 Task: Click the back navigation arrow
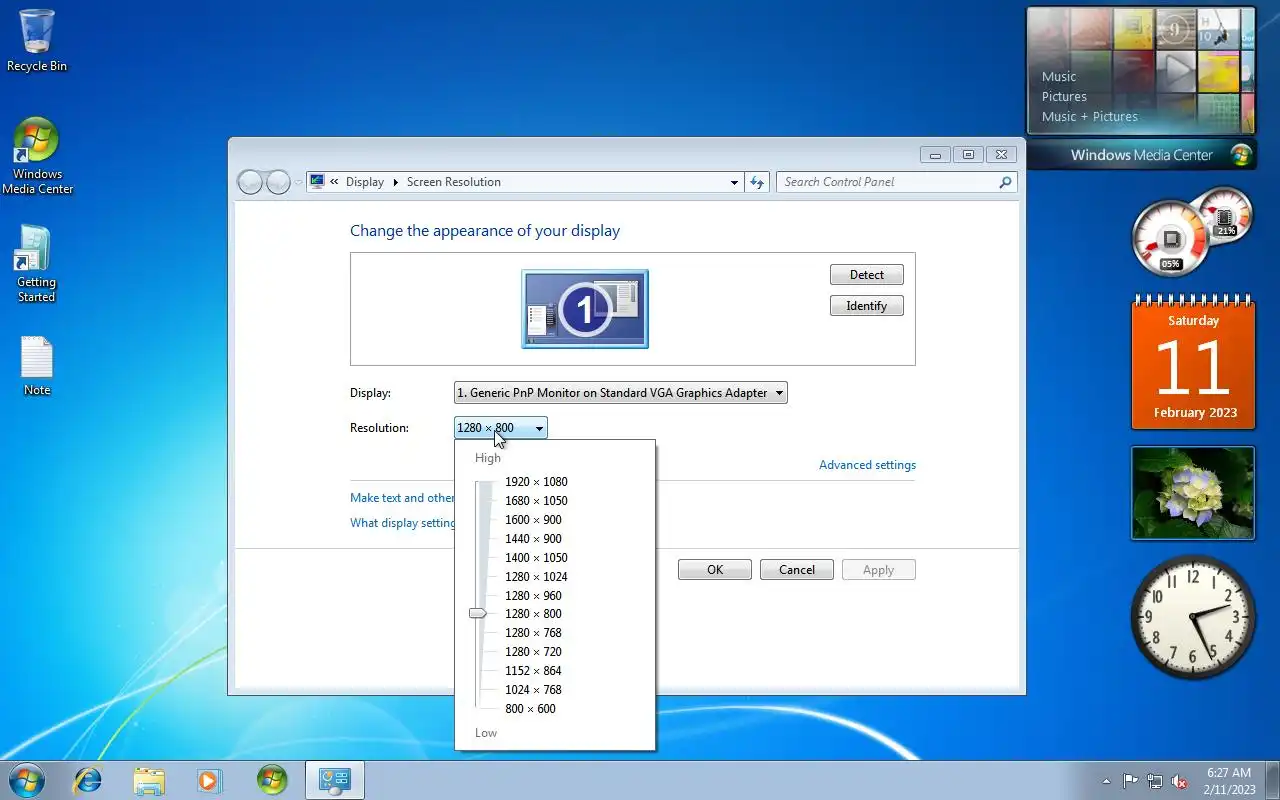250,182
